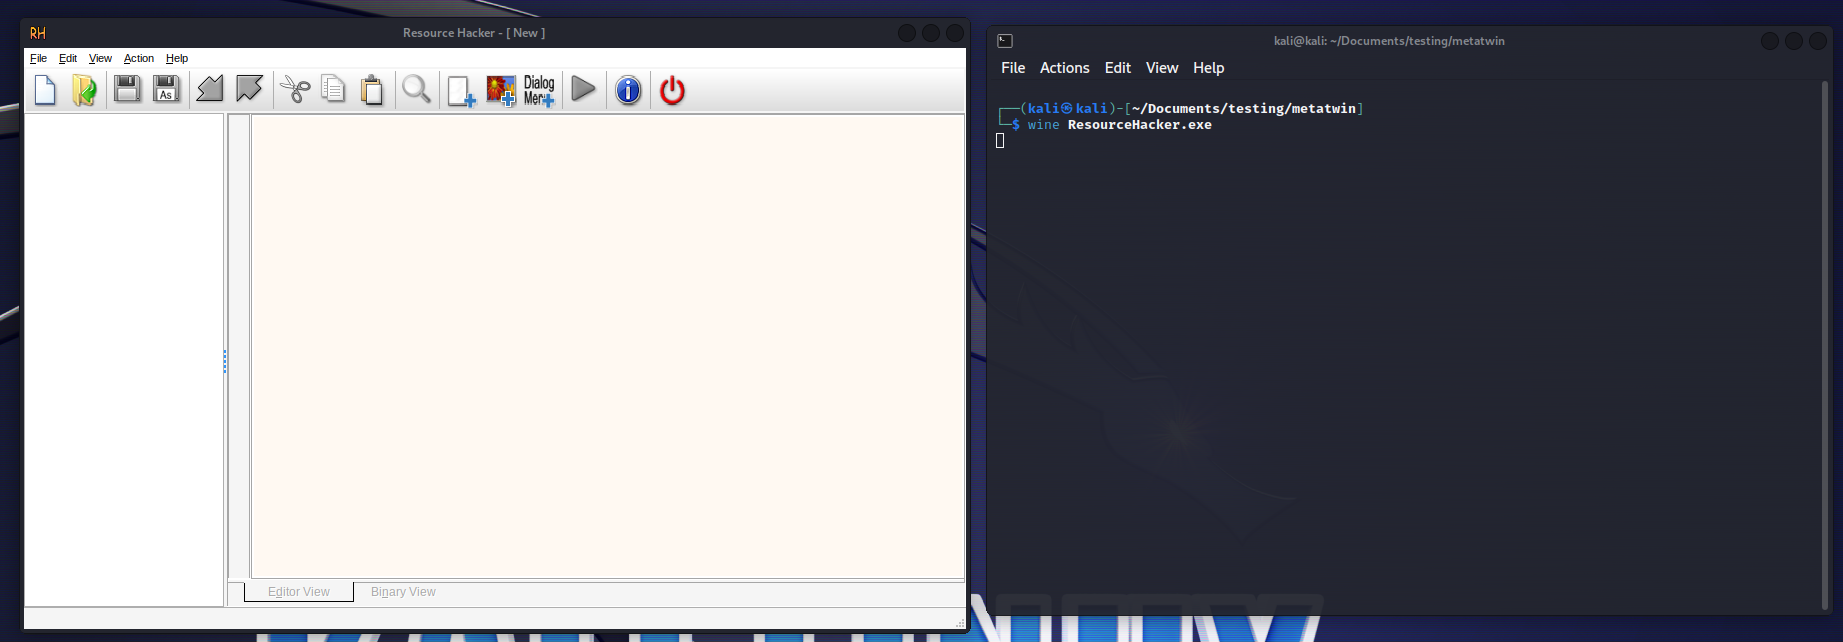Viewport: 1843px width, 642px height.
Task: Click the Compile play arrow icon
Action: coord(584,90)
